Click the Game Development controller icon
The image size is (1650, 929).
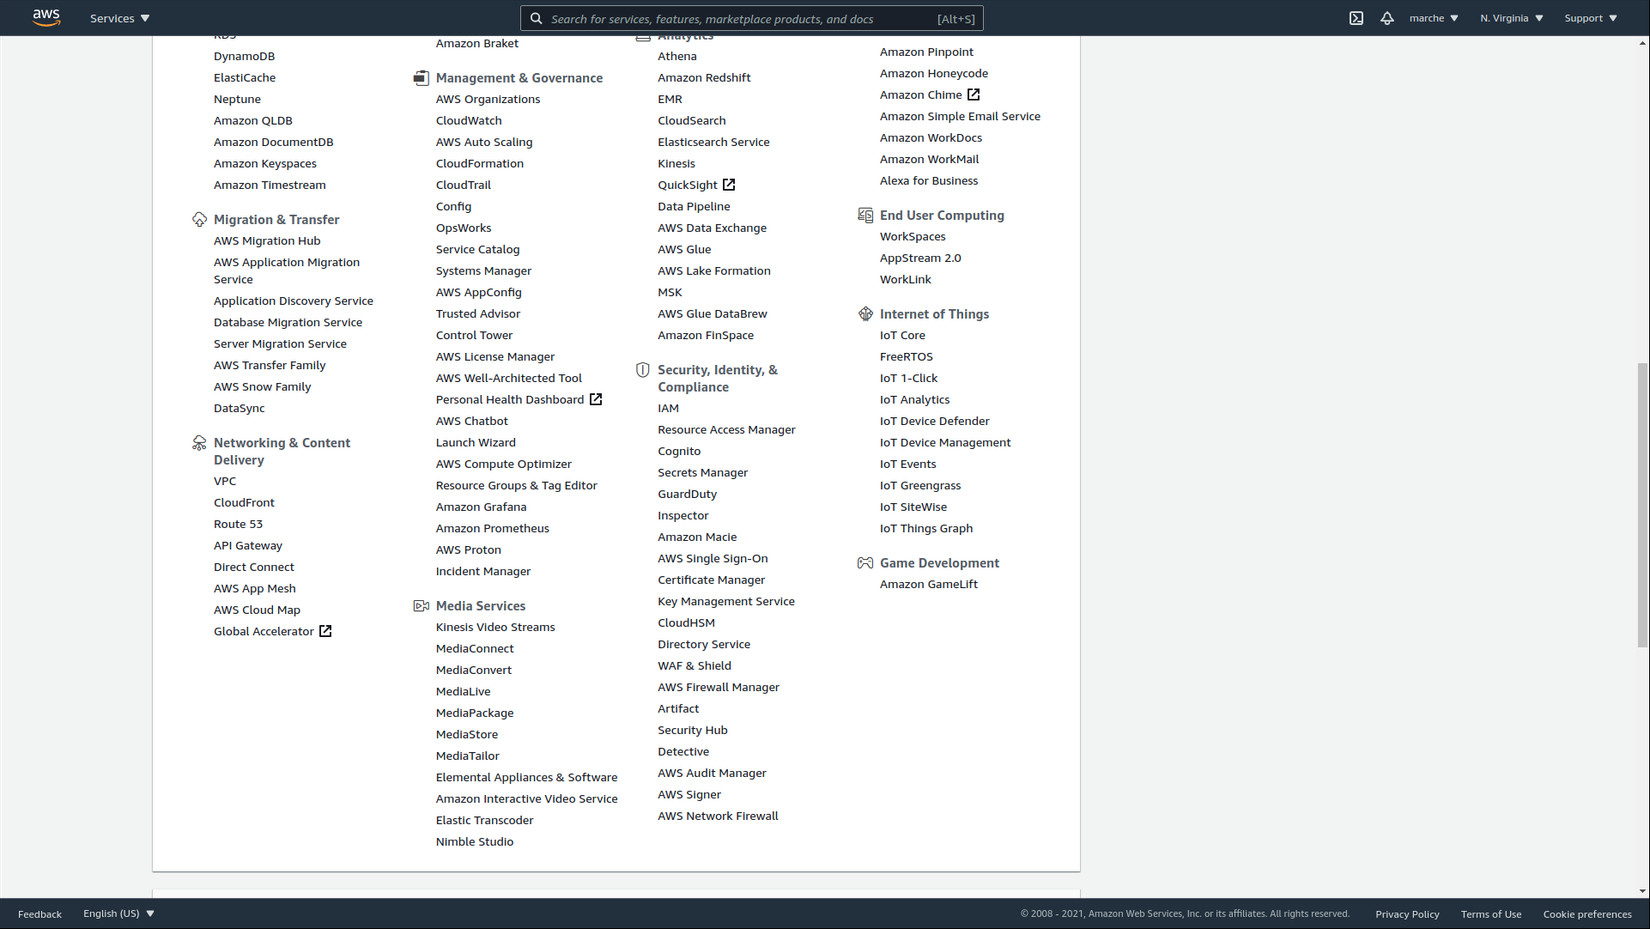[x=865, y=563]
